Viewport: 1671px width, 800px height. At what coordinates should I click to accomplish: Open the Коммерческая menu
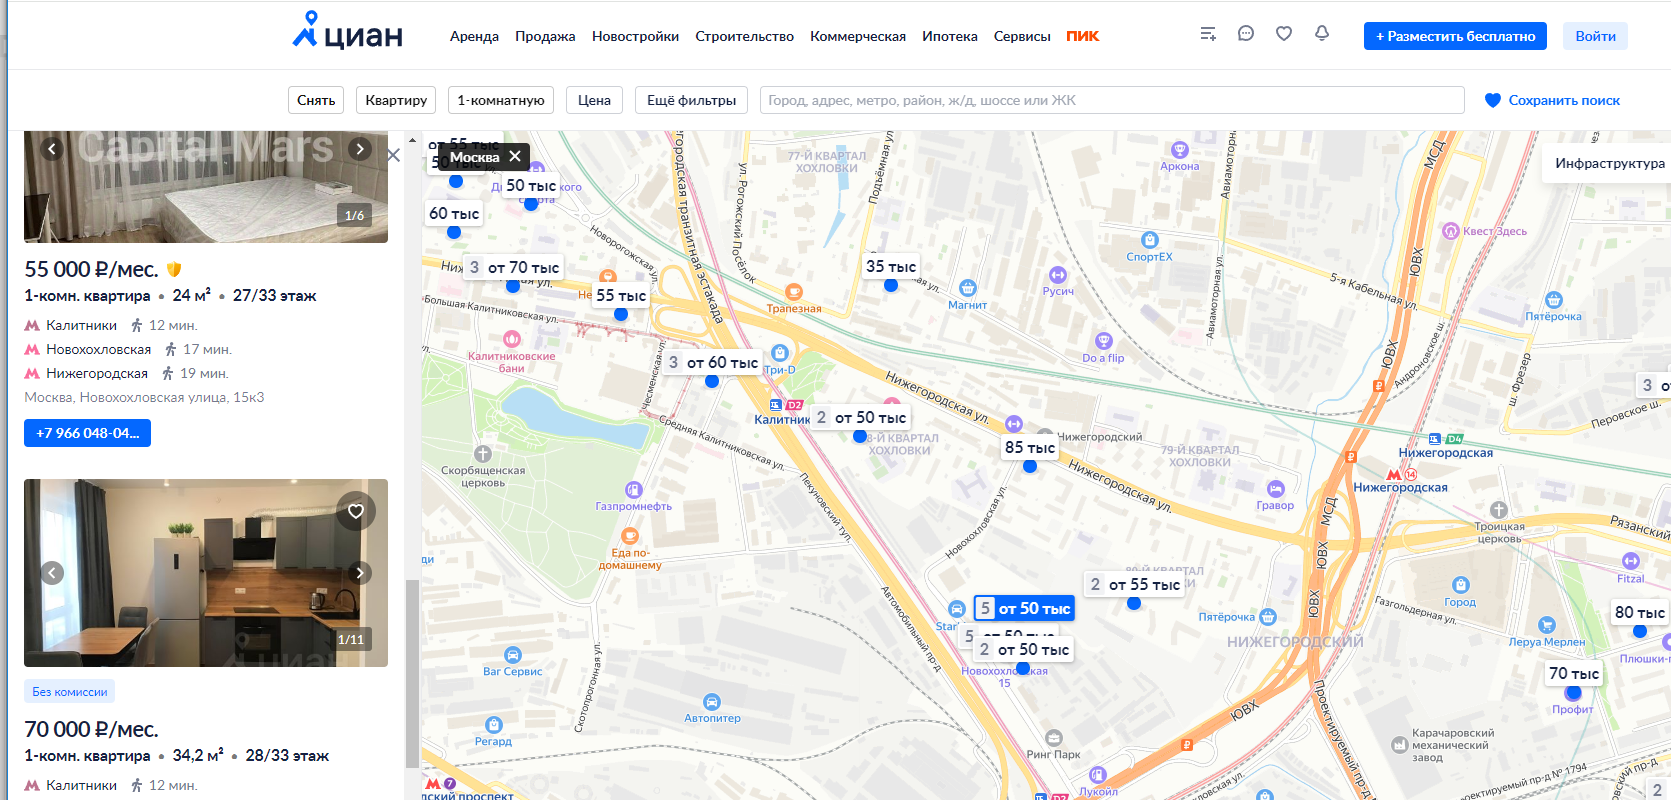click(858, 36)
